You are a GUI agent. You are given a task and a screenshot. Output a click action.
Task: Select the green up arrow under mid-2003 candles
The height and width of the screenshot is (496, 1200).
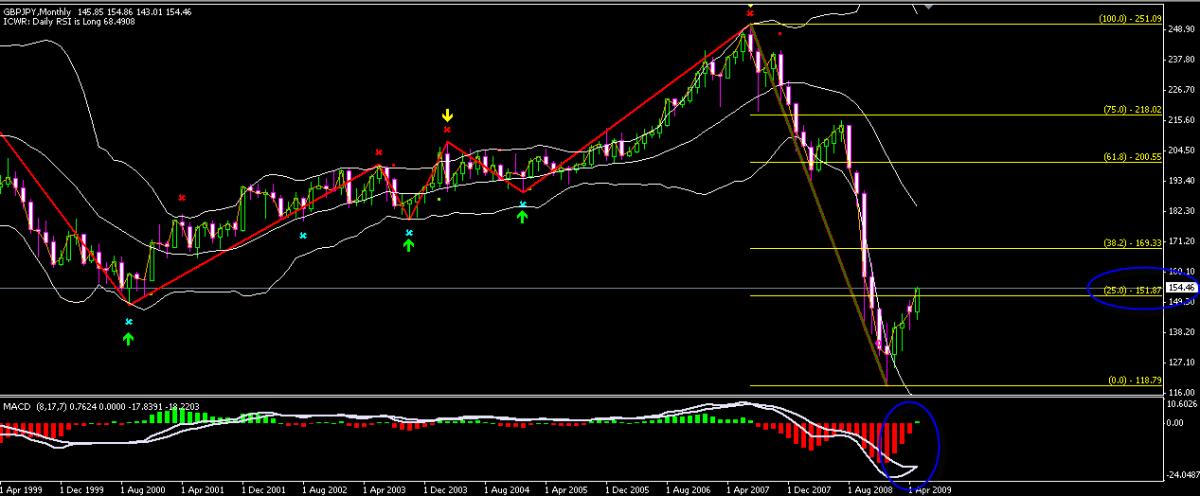click(408, 245)
